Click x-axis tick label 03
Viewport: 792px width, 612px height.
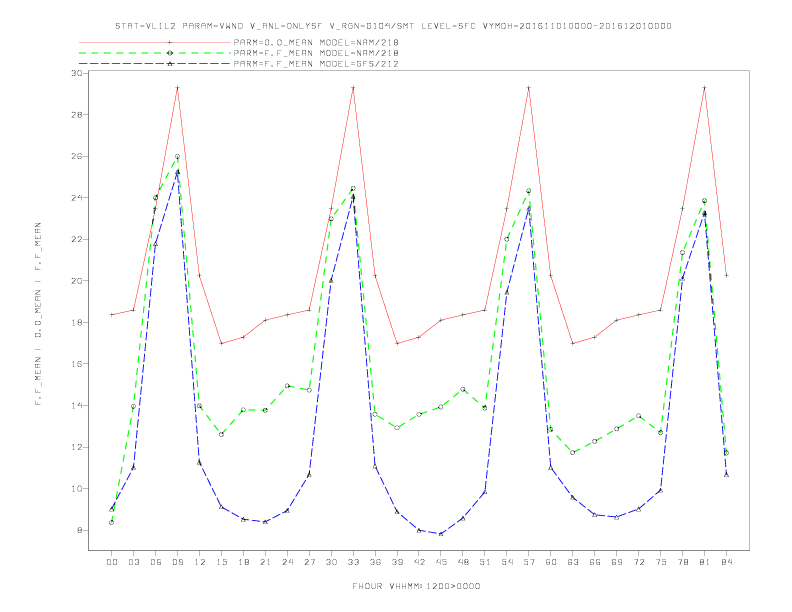pyautogui.click(x=133, y=562)
